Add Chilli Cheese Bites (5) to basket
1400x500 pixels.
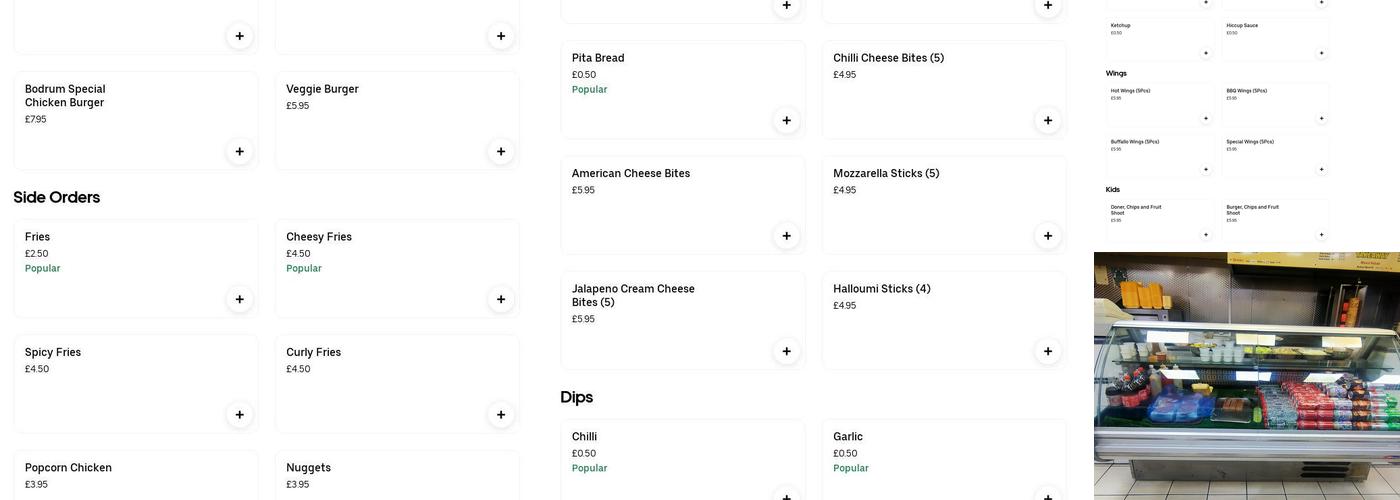pyautogui.click(x=1048, y=121)
